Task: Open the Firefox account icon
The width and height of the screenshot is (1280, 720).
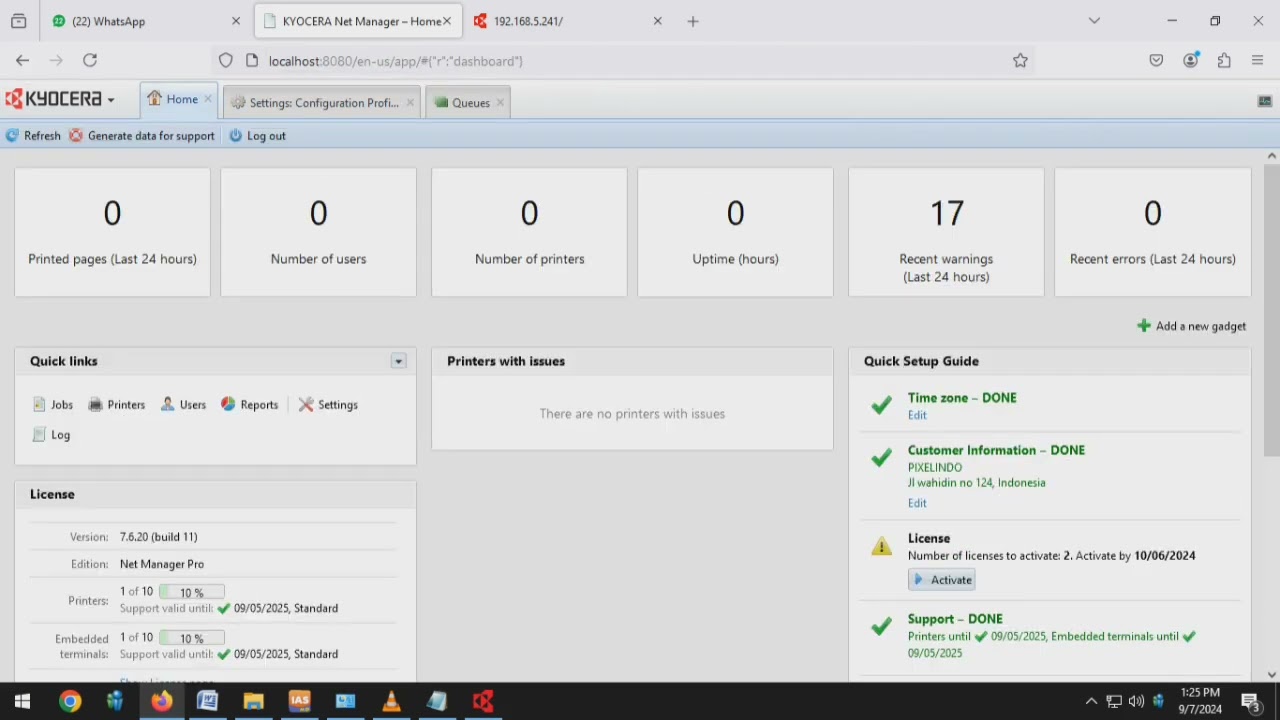Action: (x=1190, y=61)
